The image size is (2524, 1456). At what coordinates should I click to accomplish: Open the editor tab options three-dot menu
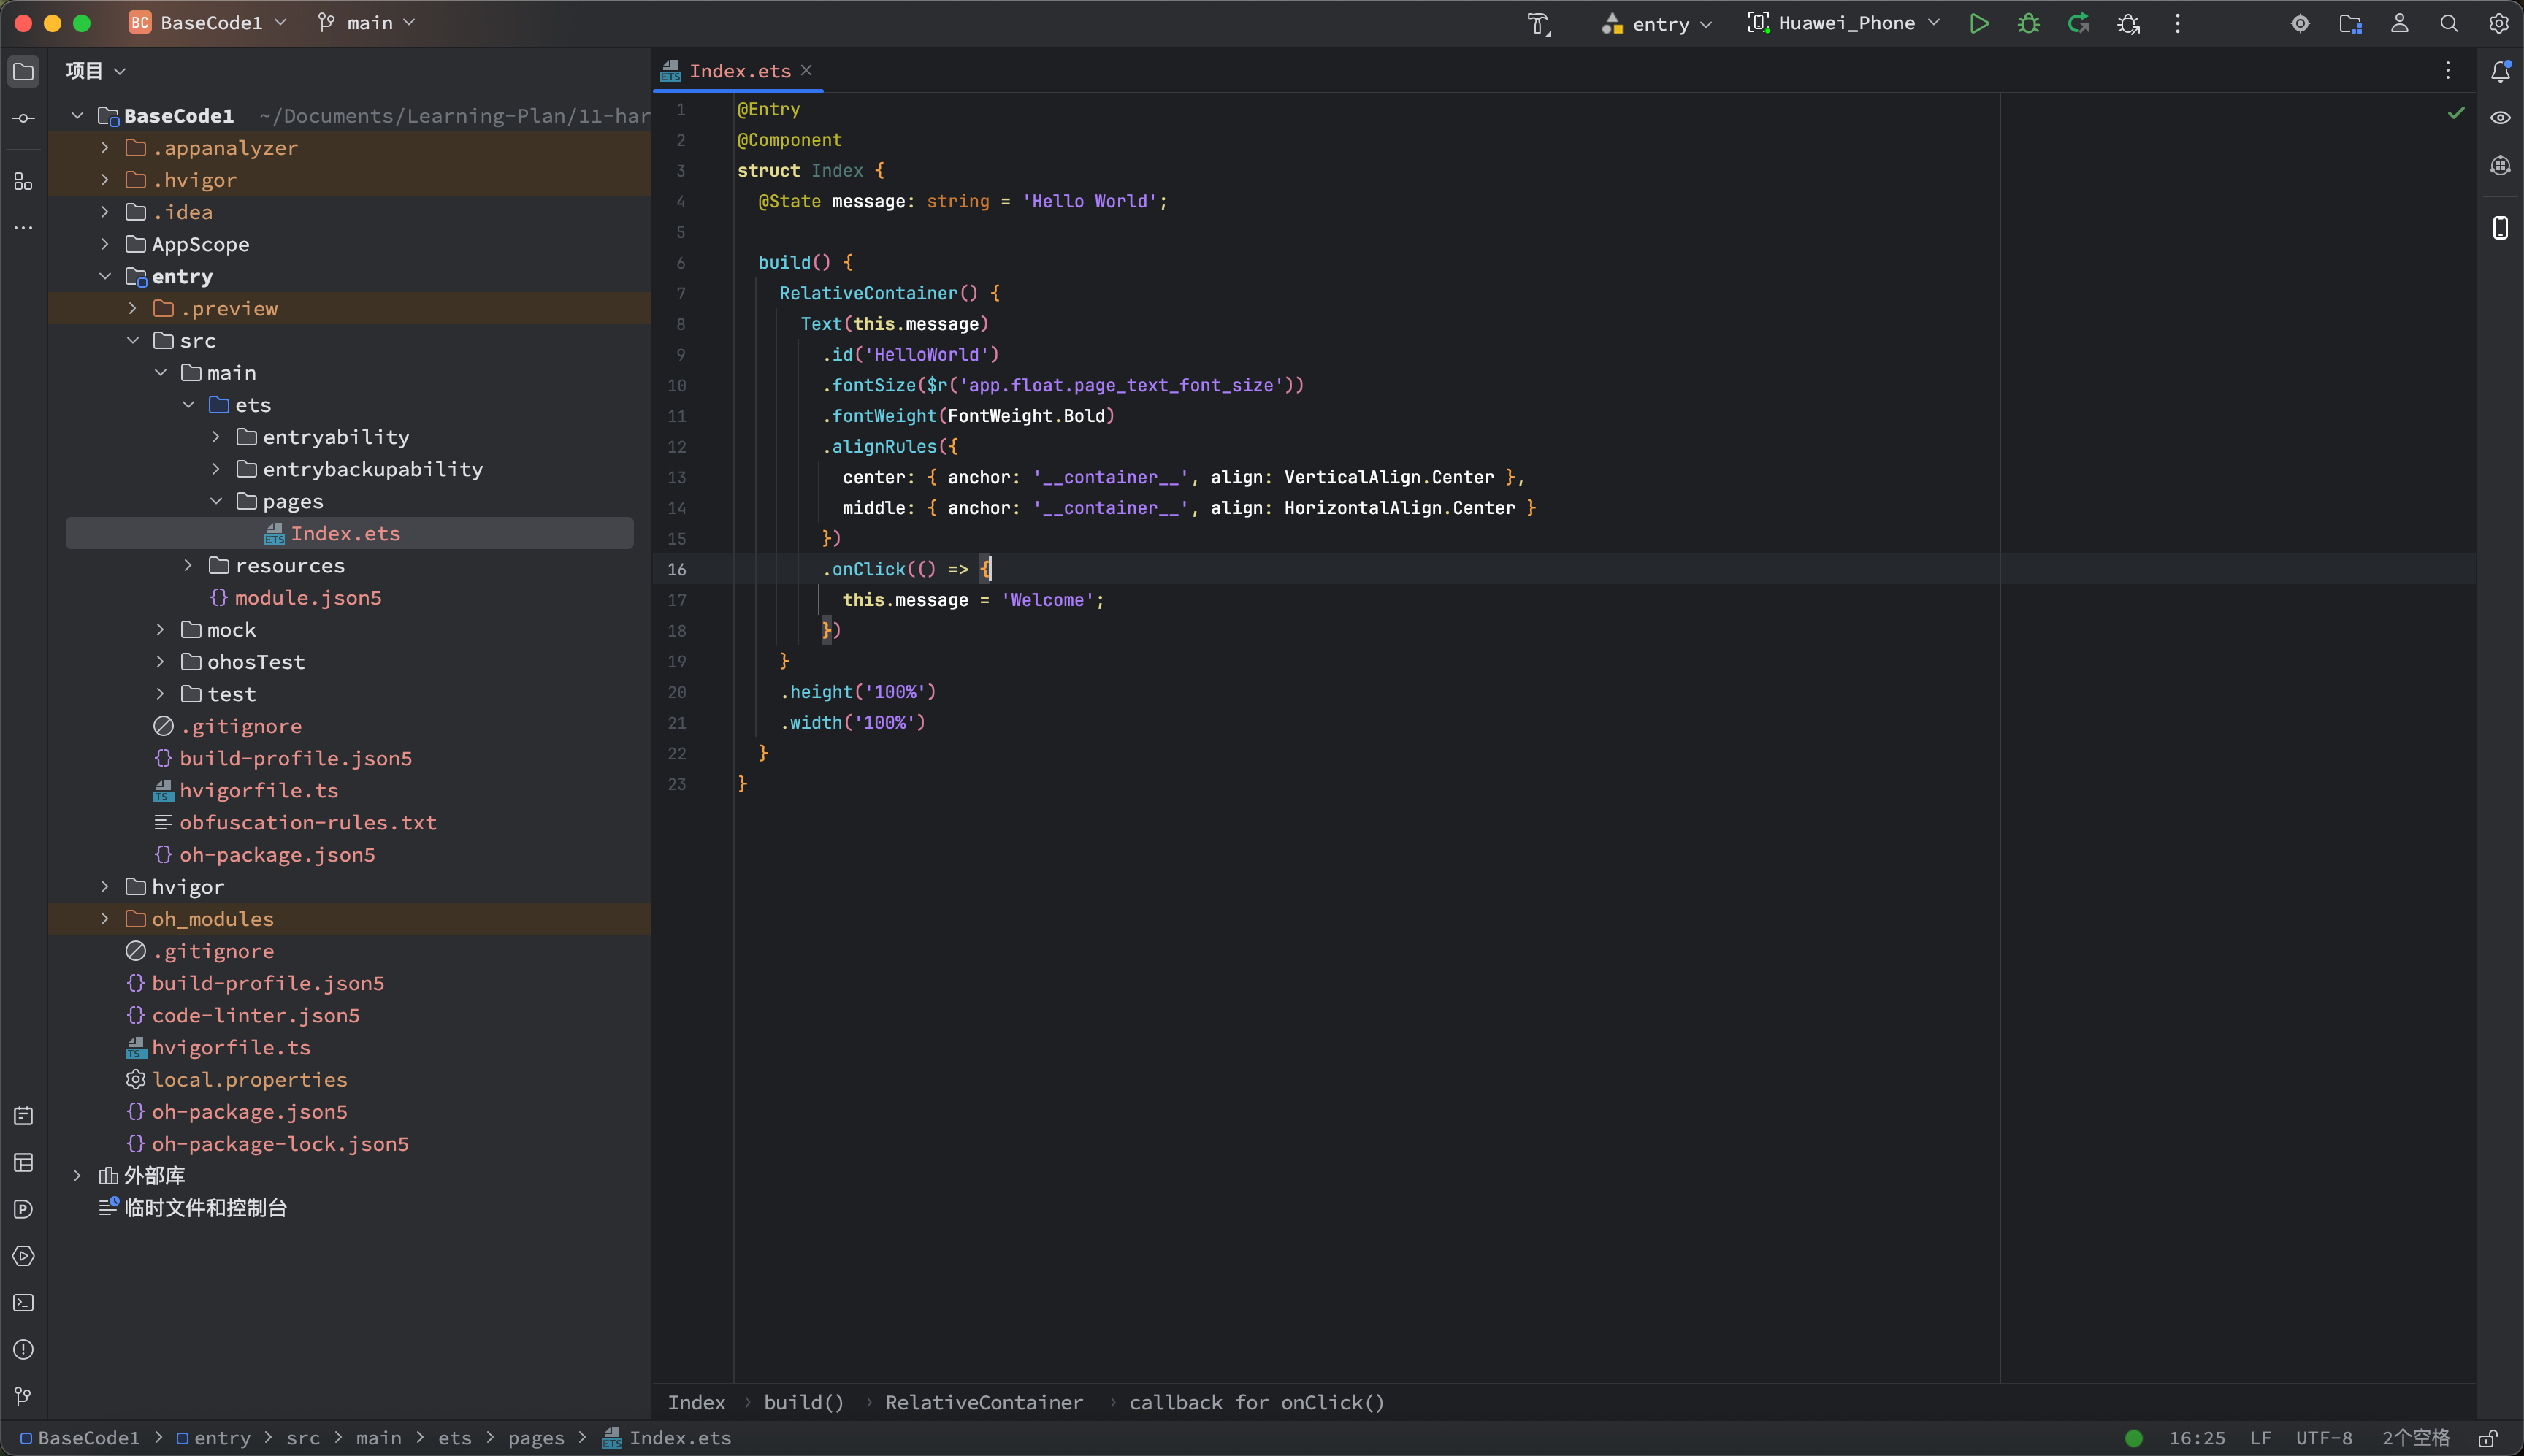tap(2448, 71)
